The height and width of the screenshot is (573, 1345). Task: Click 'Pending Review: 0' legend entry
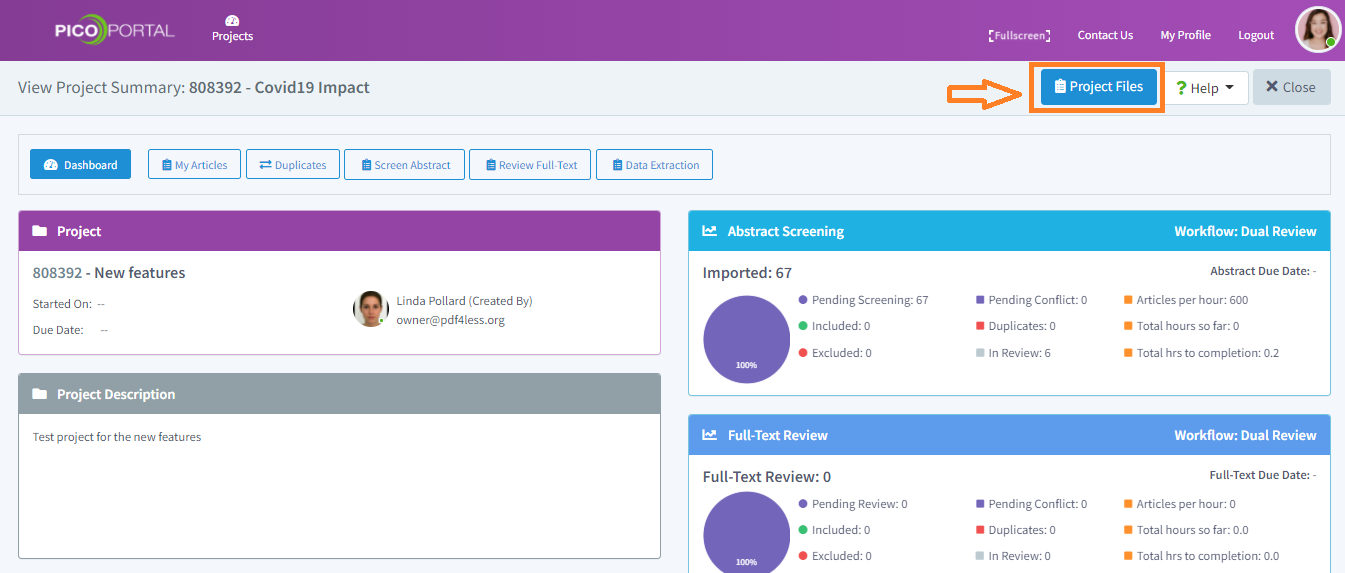pos(853,504)
